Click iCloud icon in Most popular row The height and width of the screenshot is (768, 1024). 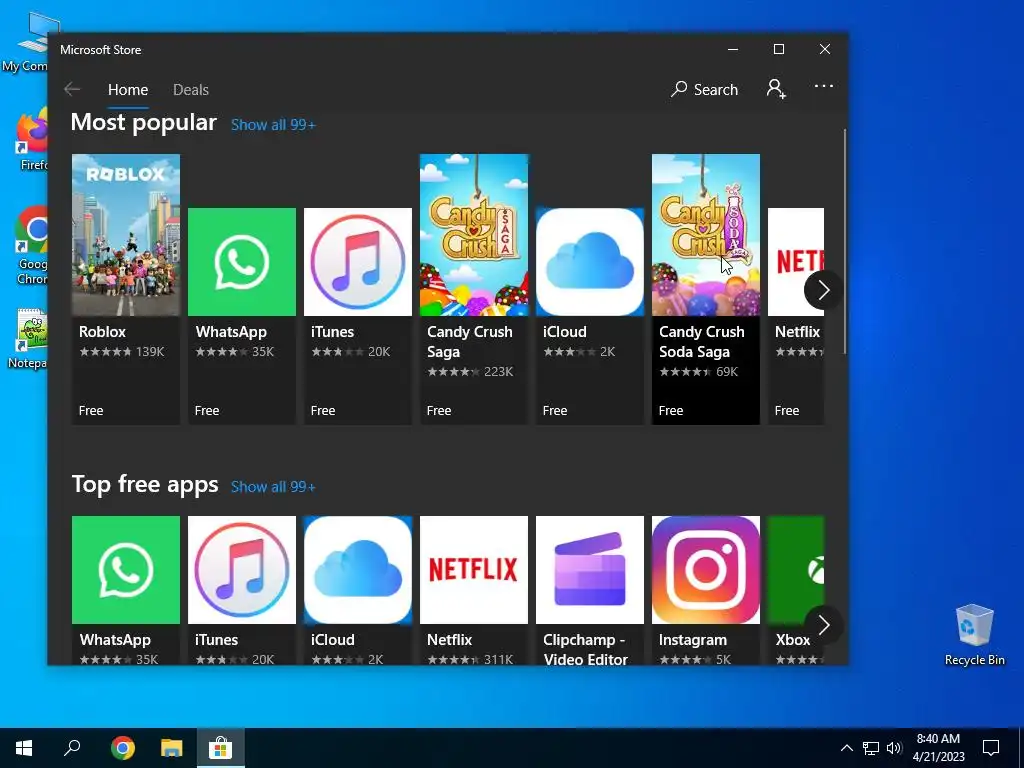click(x=590, y=262)
